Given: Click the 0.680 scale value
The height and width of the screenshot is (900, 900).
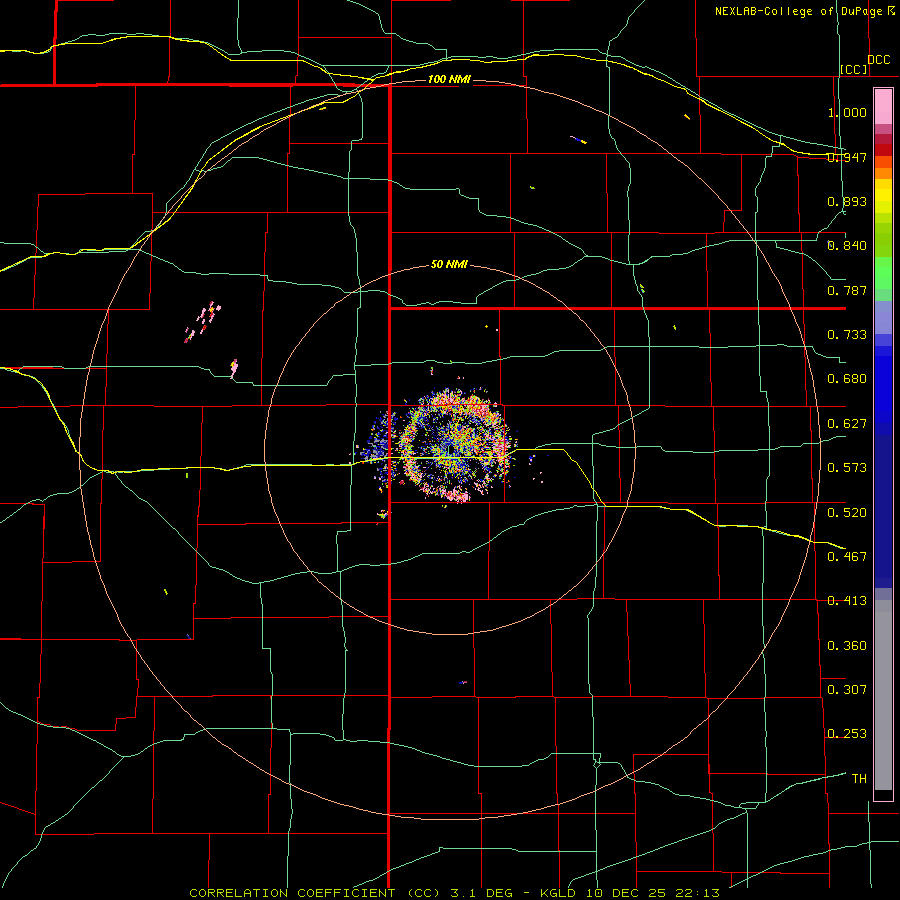Looking at the screenshot, I should [x=847, y=379].
